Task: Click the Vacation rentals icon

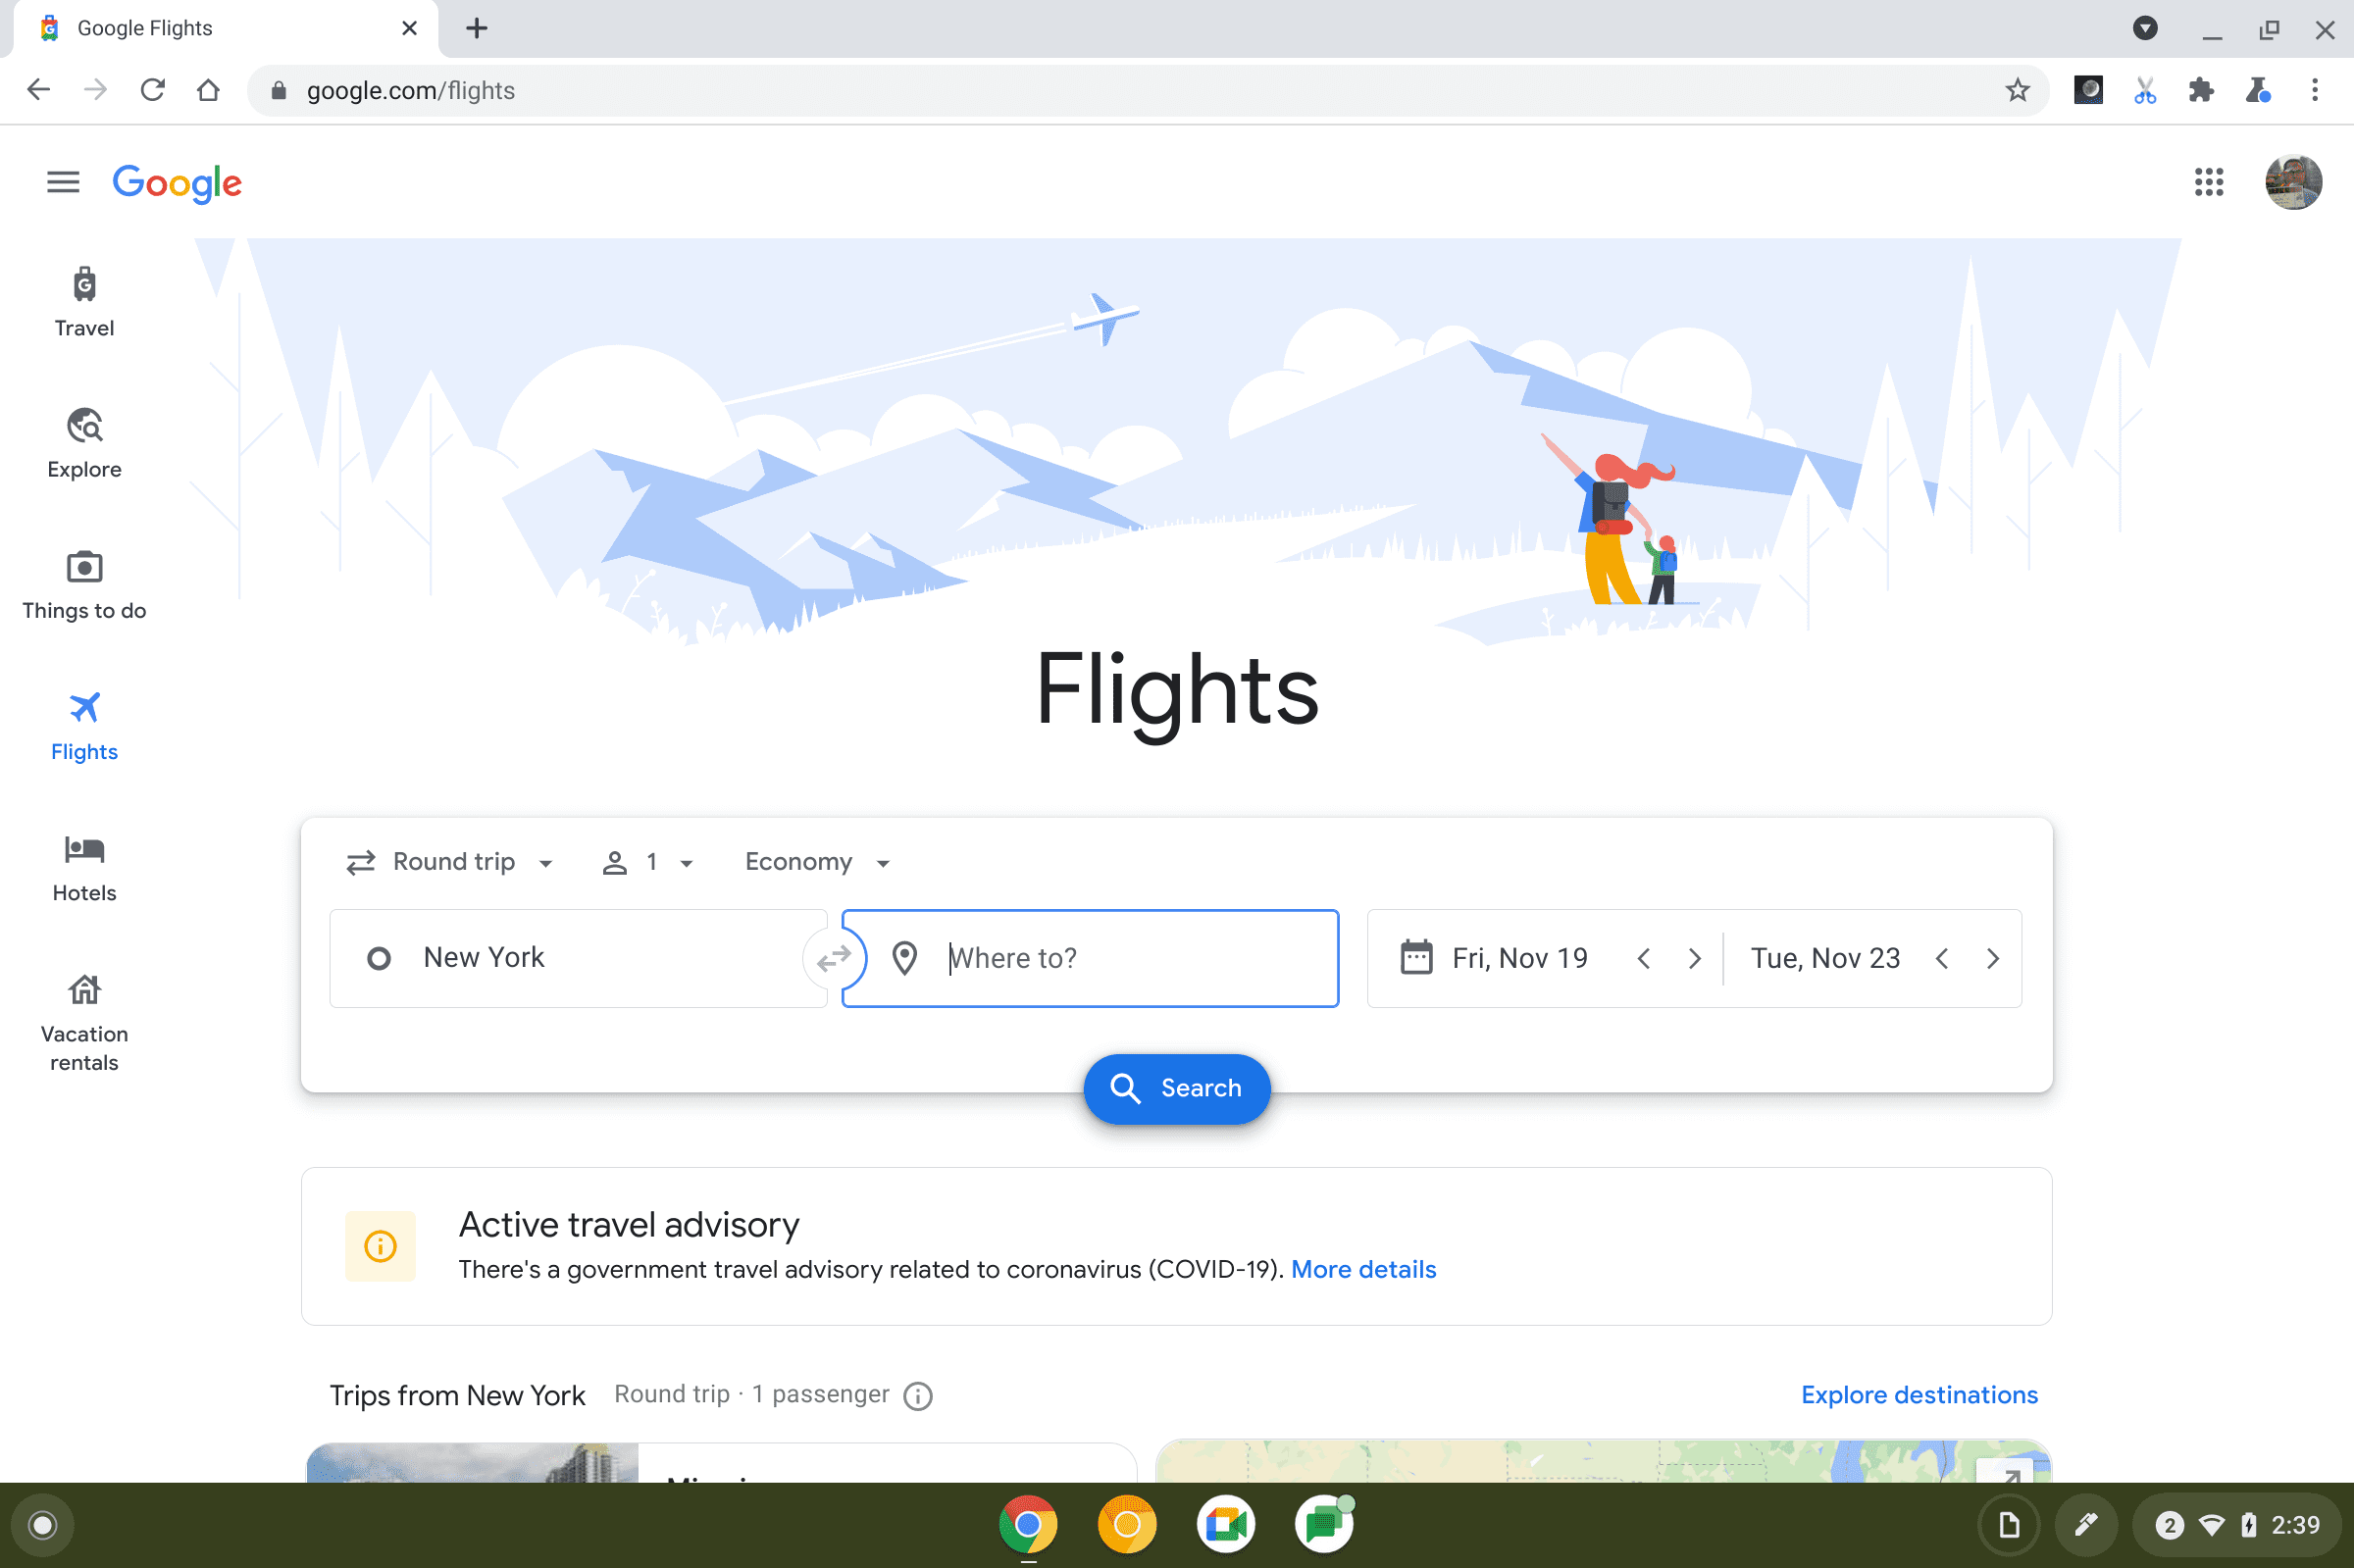Action: pyautogui.click(x=84, y=990)
